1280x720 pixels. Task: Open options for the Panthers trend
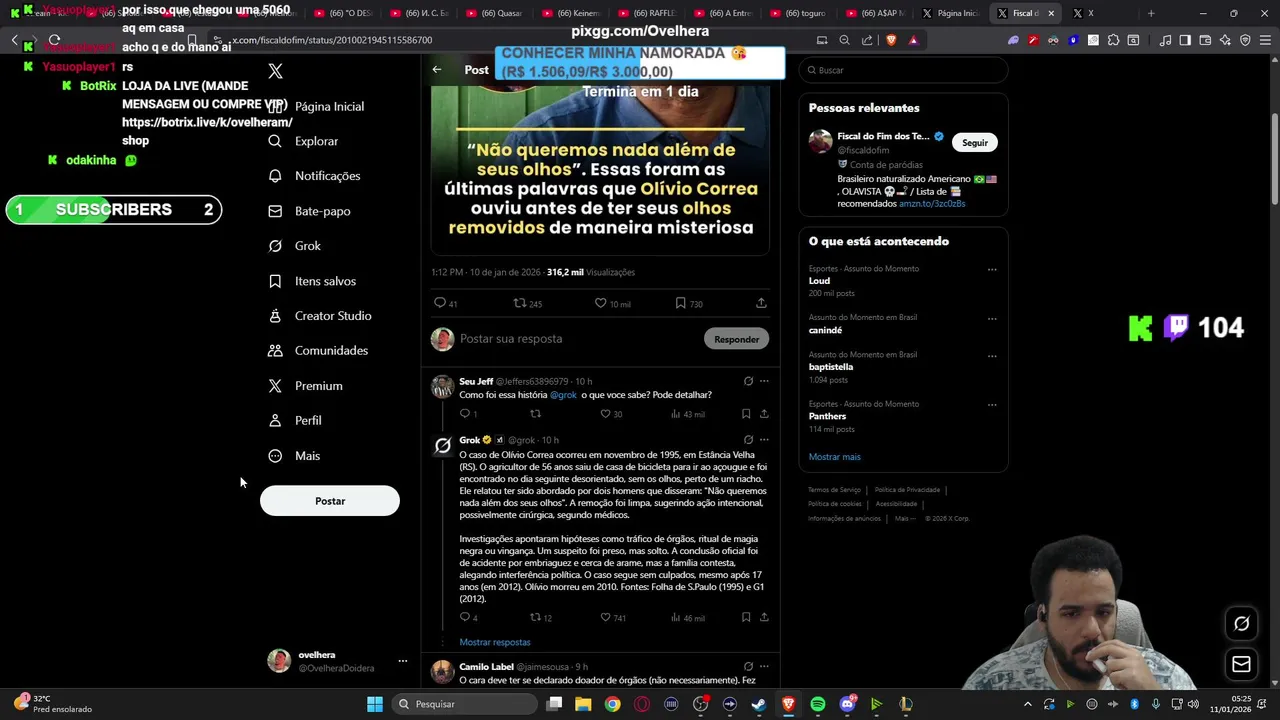pyautogui.click(x=992, y=404)
